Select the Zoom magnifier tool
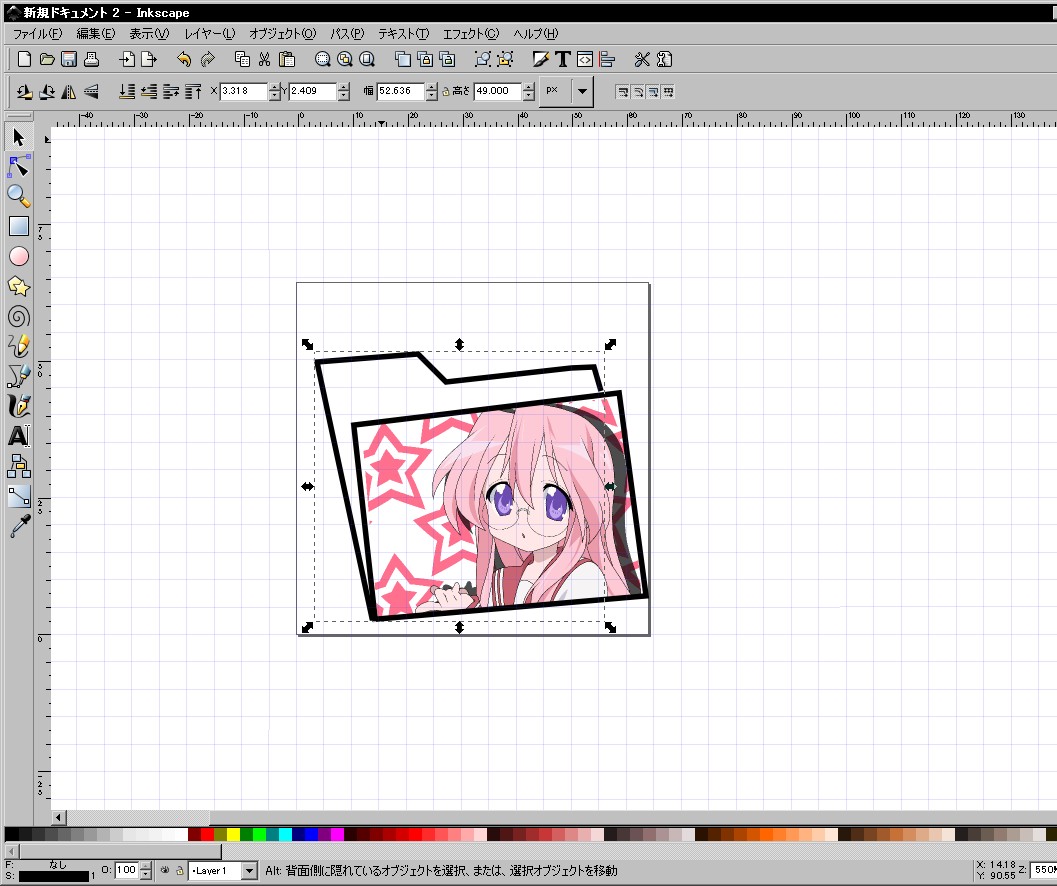1057x886 pixels. pos(18,196)
